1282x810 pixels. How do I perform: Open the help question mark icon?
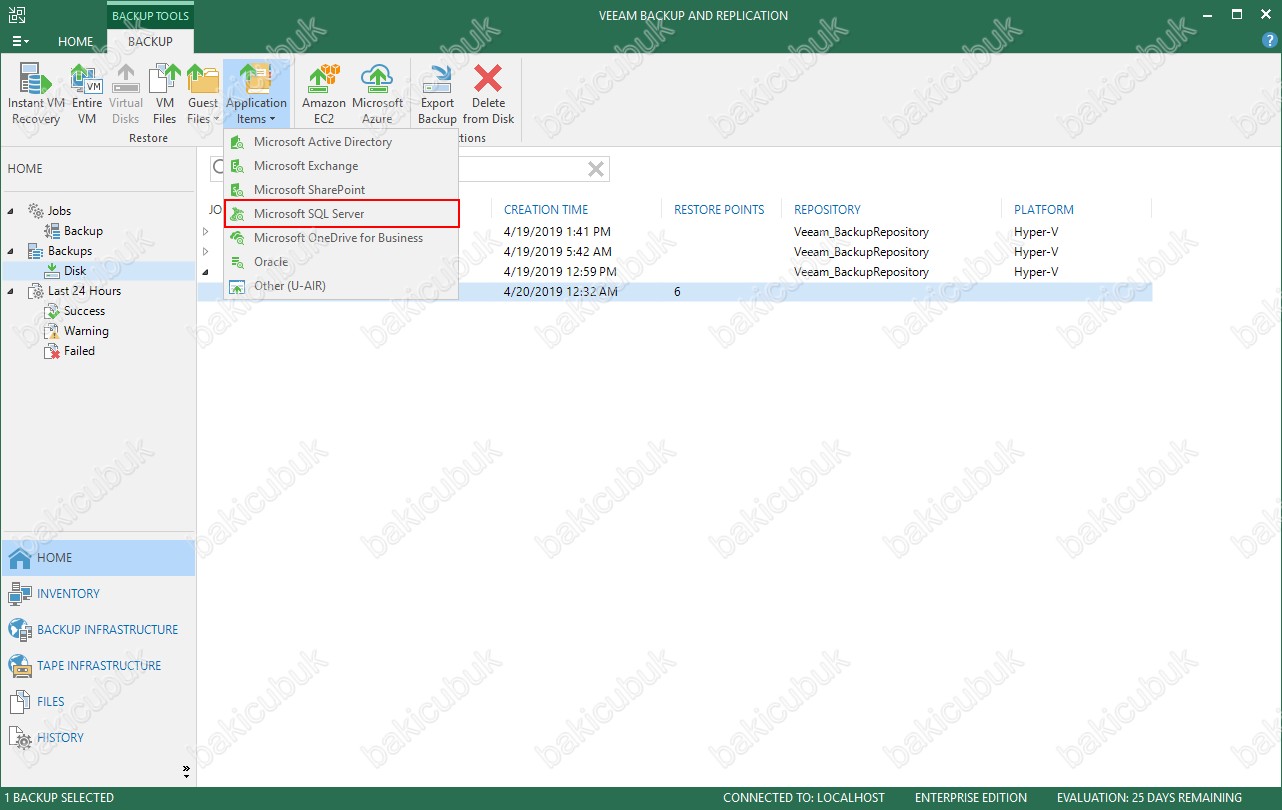tap(1270, 41)
